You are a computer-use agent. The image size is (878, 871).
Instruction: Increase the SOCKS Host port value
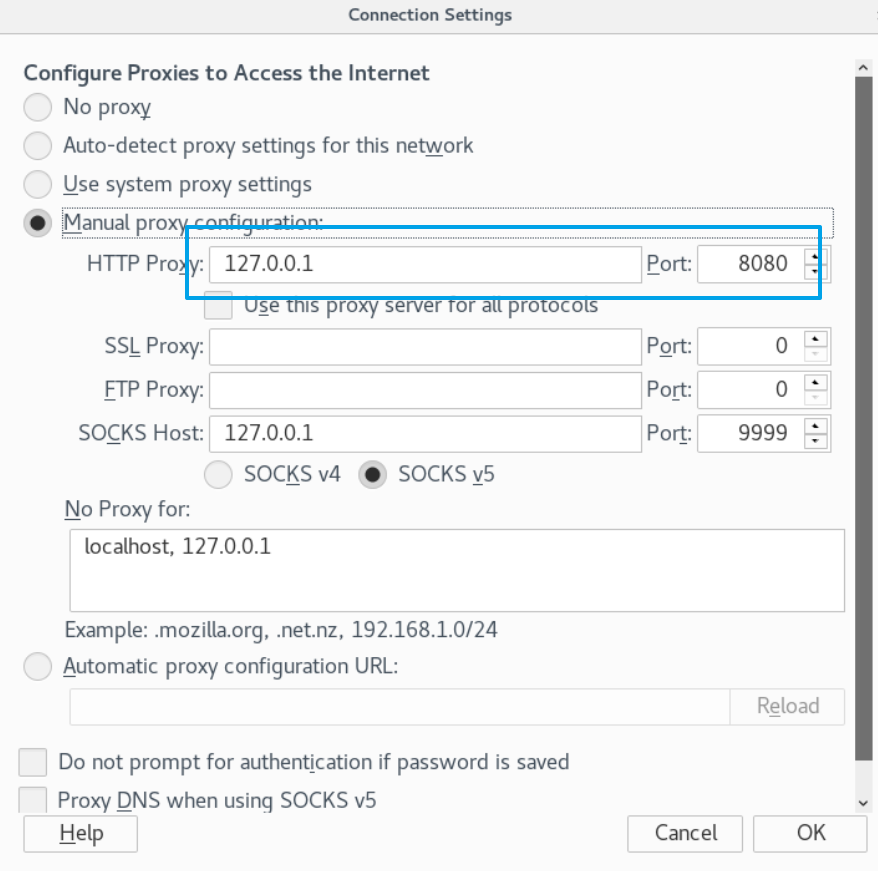coord(817,426)
